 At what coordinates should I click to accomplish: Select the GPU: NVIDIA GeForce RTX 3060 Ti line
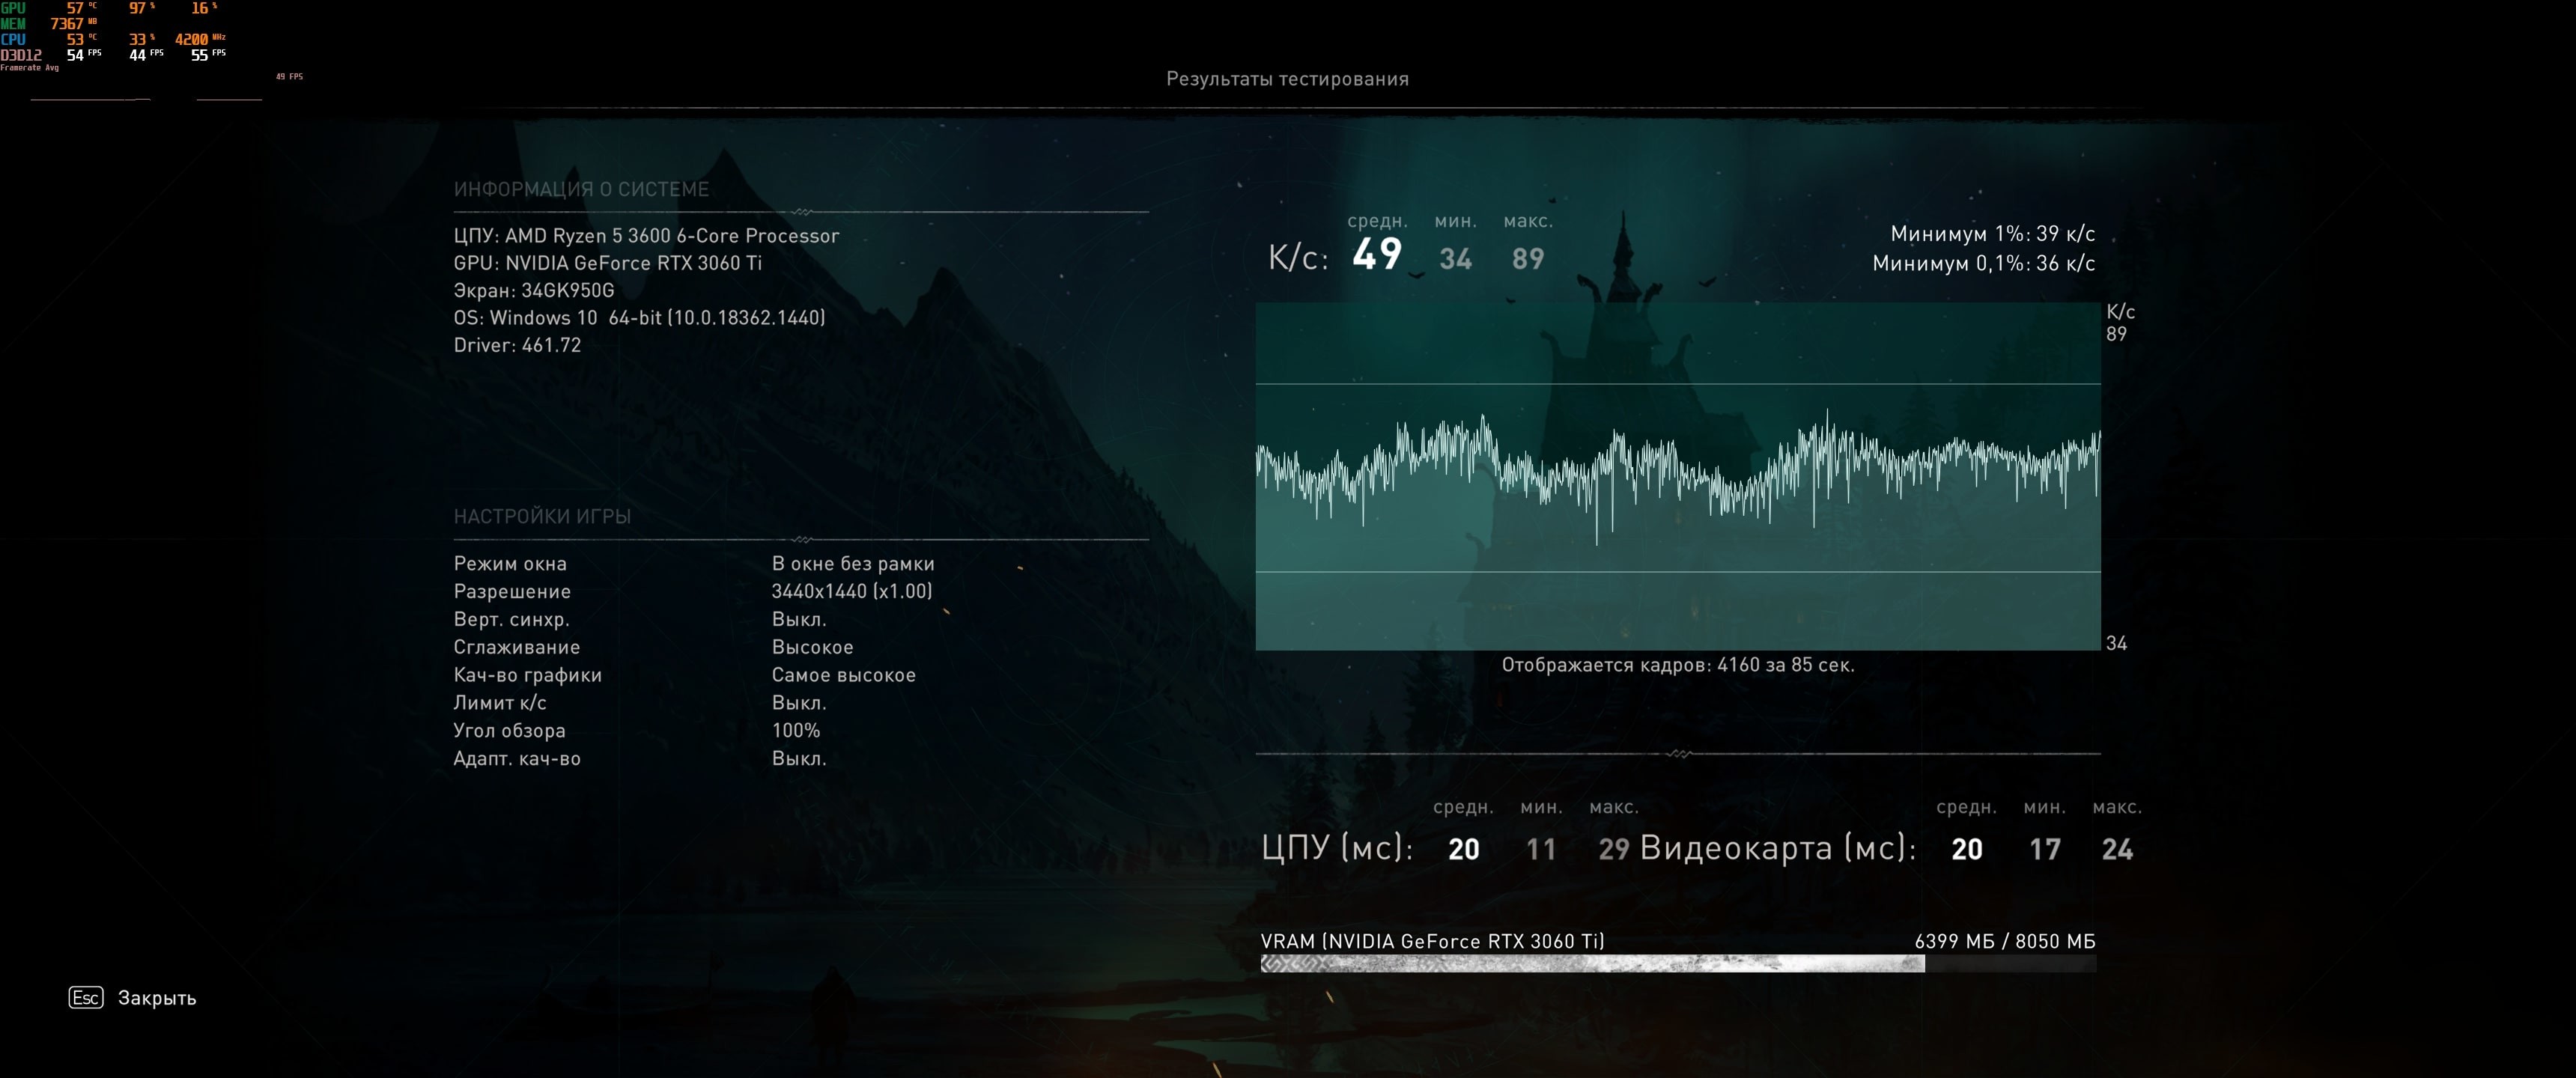(607, 263)
